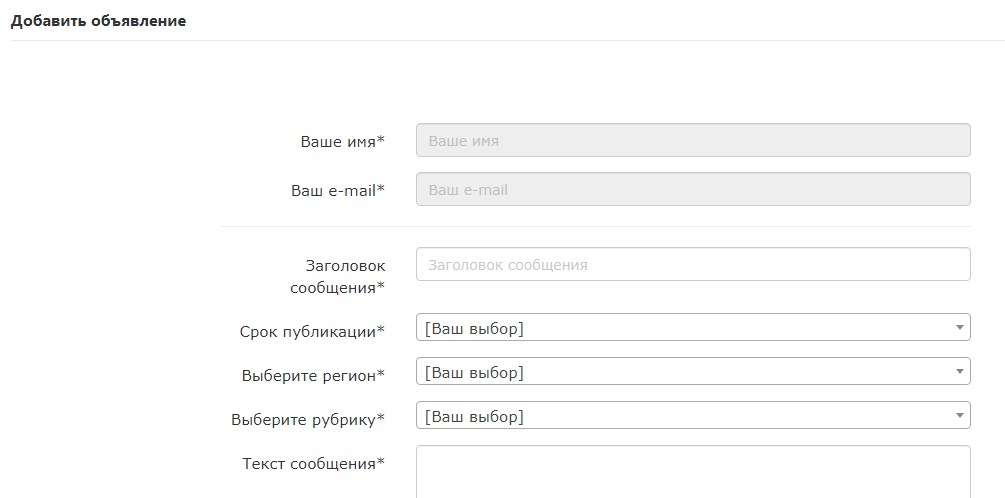The image size is (1005, 498).
Task: Click the Срок публикации* label
Action: coord(313,332)
